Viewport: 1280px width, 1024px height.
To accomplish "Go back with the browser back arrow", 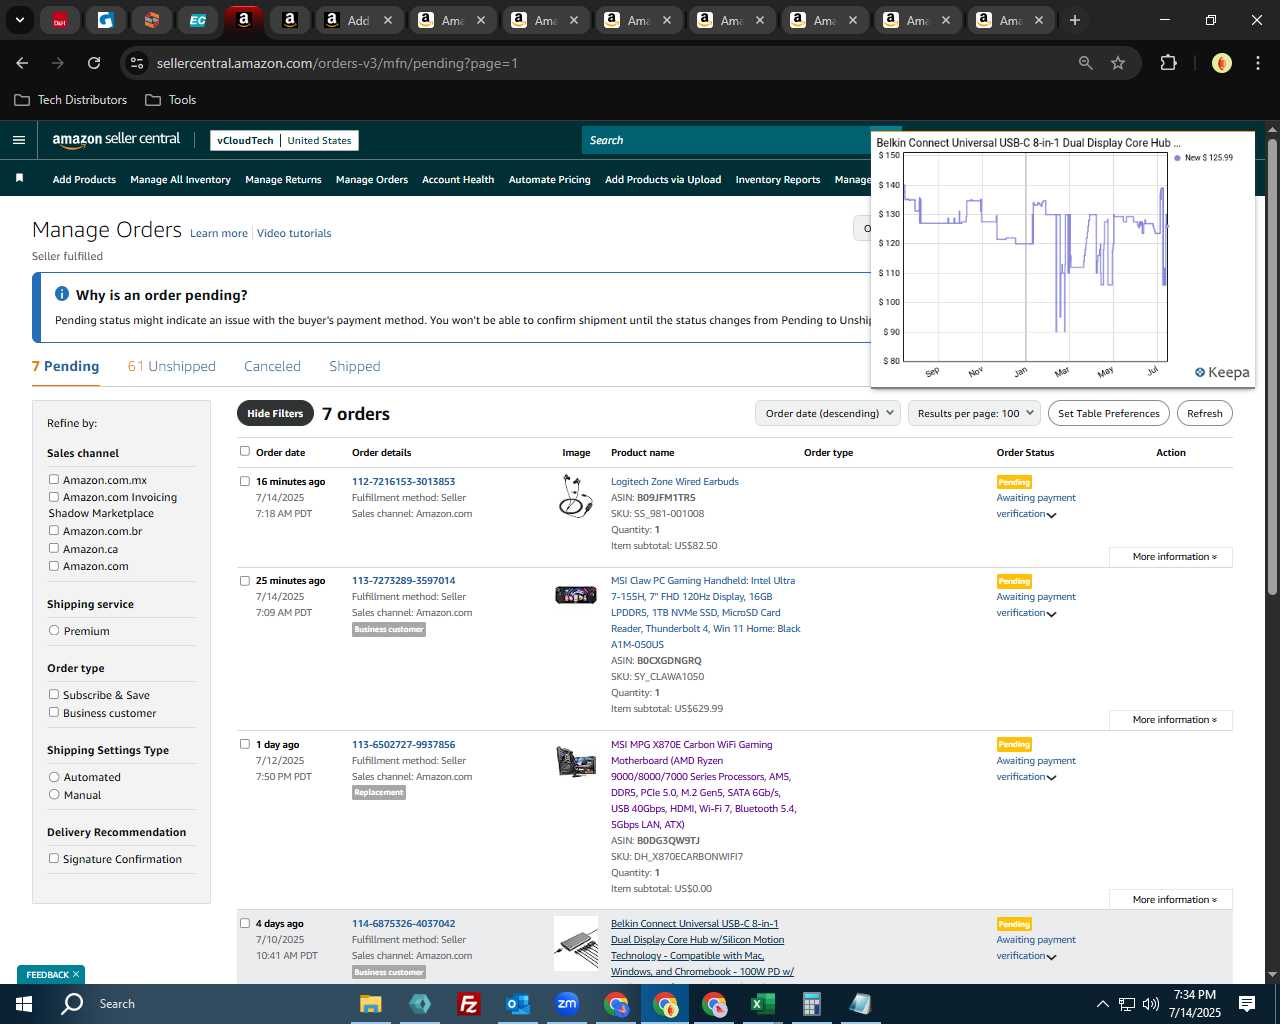I will [22, 63].
